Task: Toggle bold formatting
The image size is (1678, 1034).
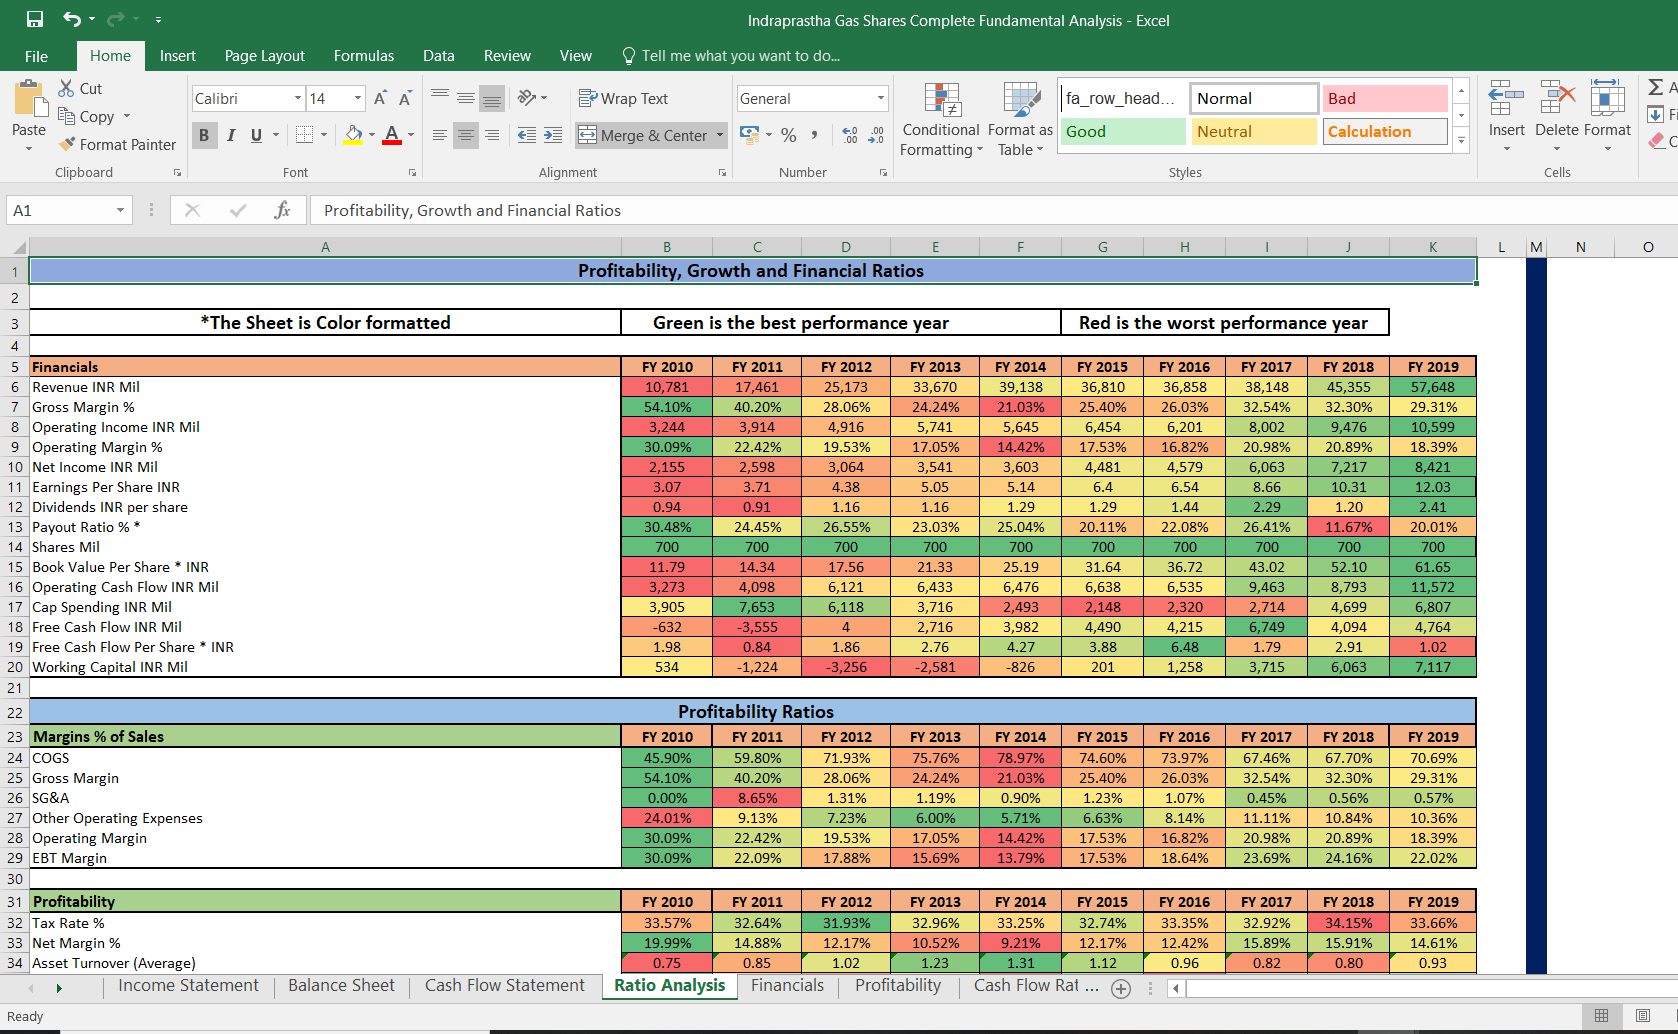Action: coord(204,135)
